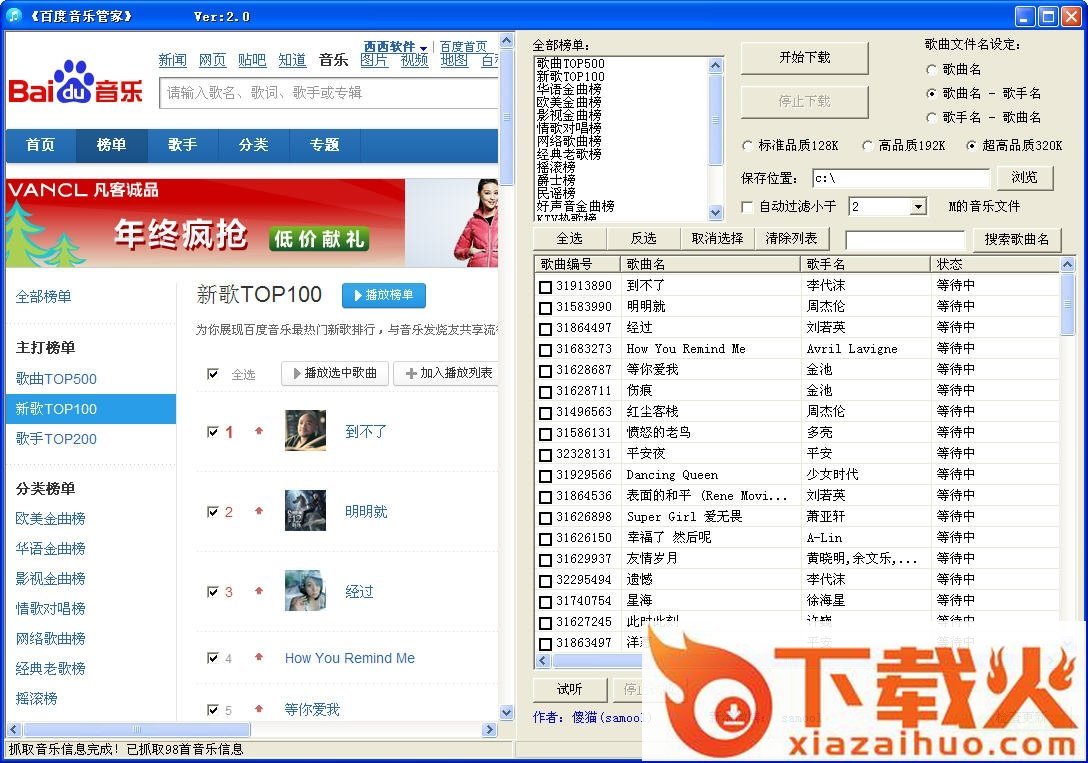Click the red up-arrow next to 到不了
The image size is (1088, 763).
(259, 431)
